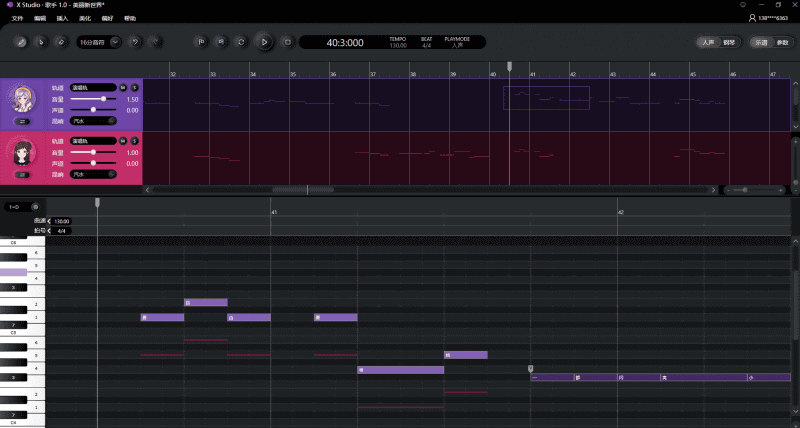Click the playhead marker in track timeline
800x428 pixels.
click(509, 66)
